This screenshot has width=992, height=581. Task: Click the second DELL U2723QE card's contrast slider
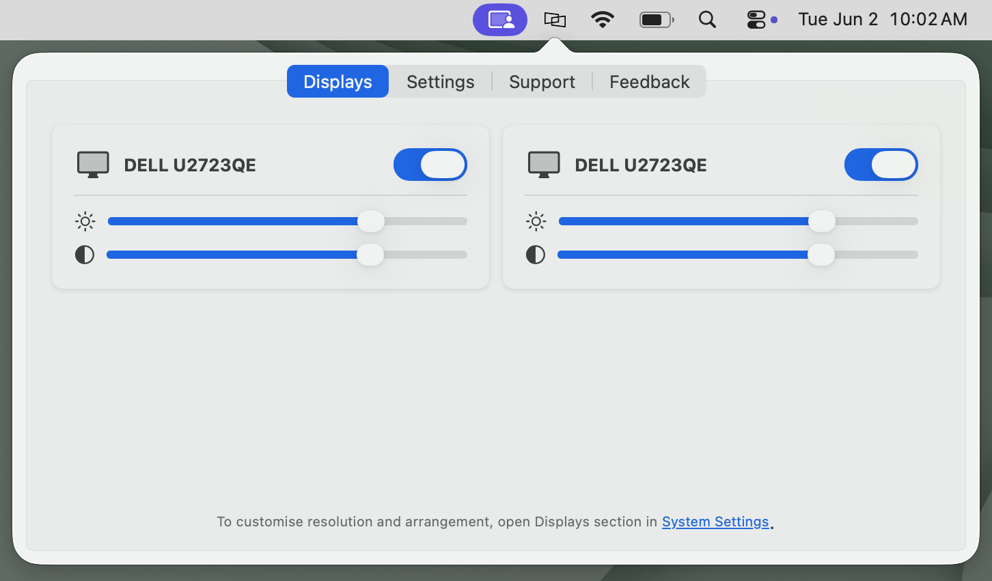[738, 254]
